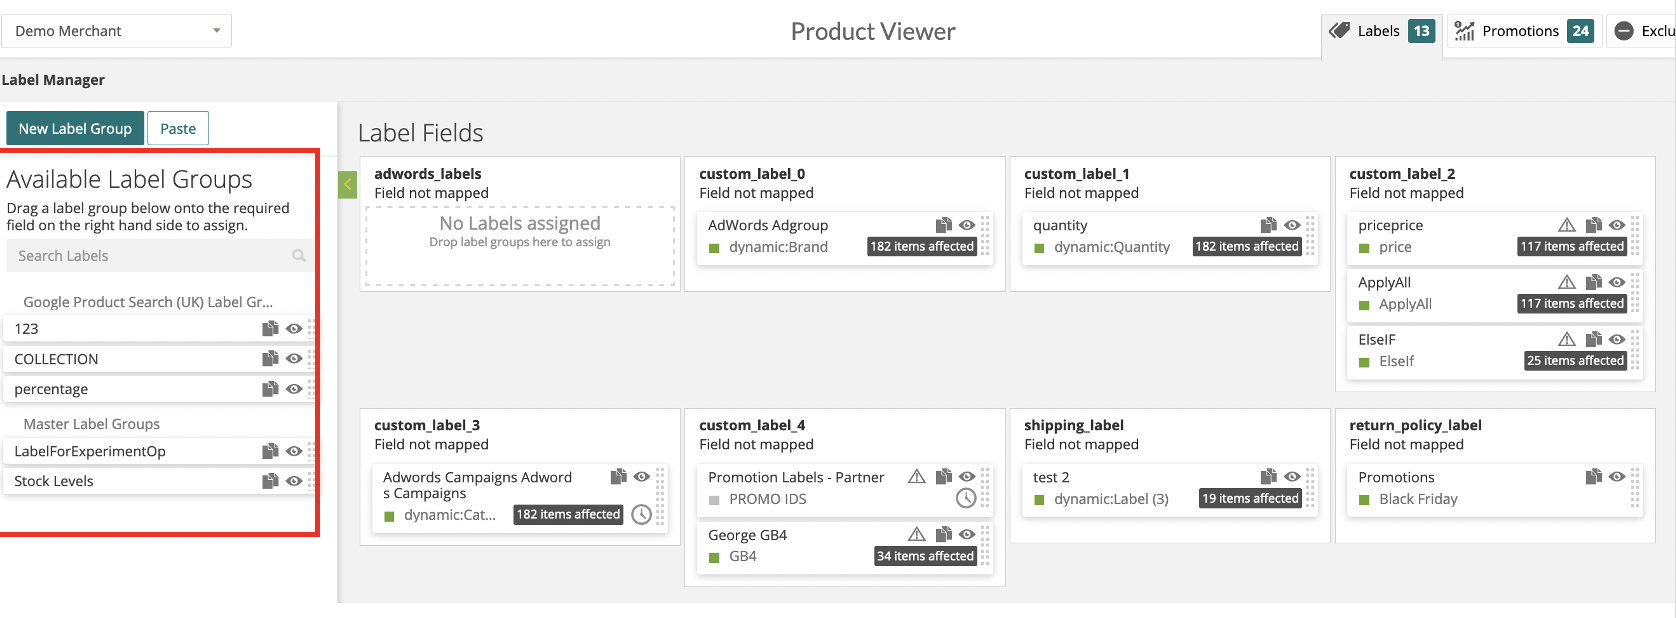Open the Demo Merchant dropdown

(117, 31)
